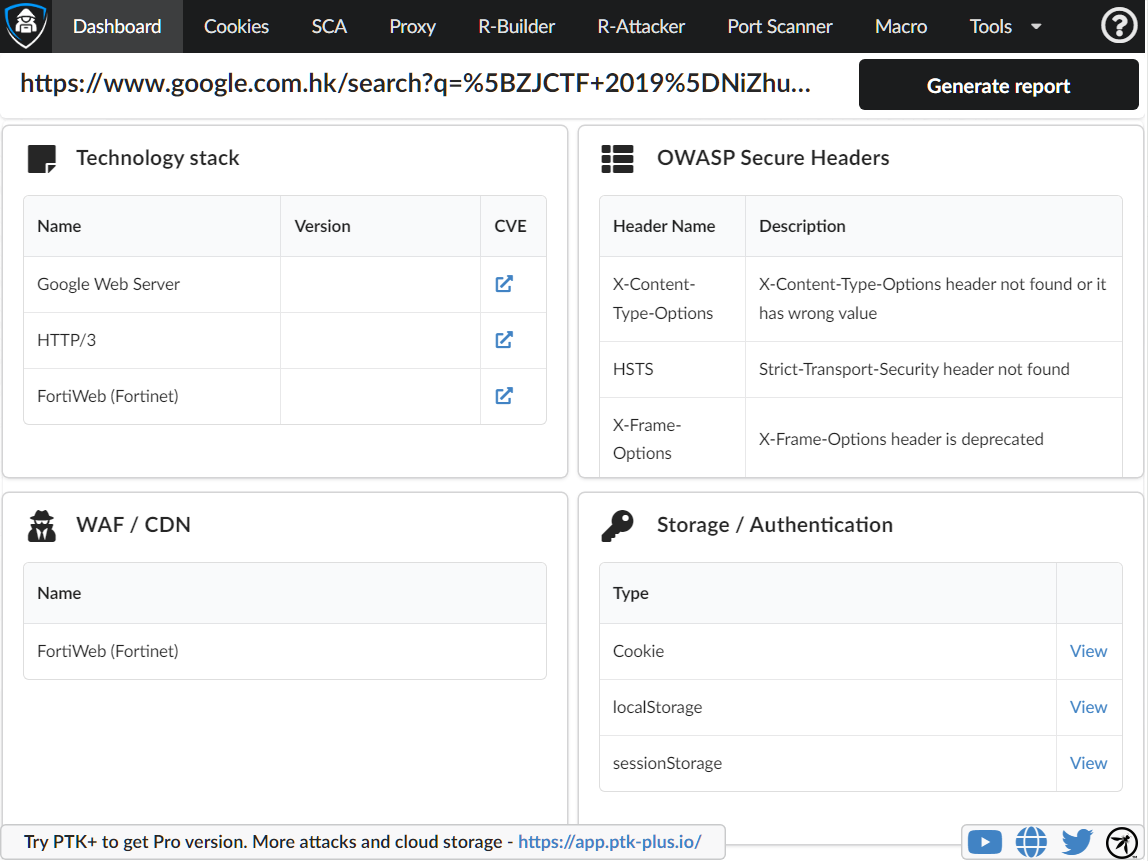Viewport: 1148px width, 861px height.
Task: Open CVE link for FortiWeb (Fortinet)
Action: point(504,396)
